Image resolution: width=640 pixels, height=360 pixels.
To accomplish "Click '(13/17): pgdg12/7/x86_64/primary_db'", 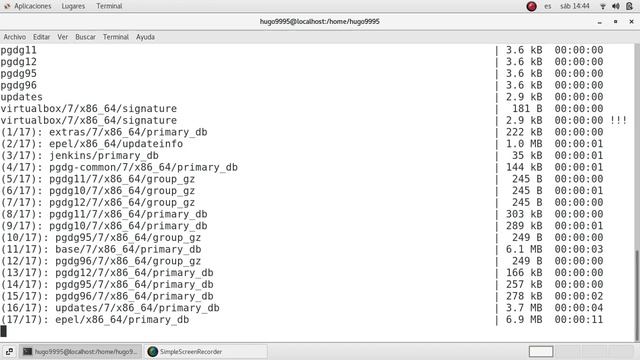I will coord(107,273).
